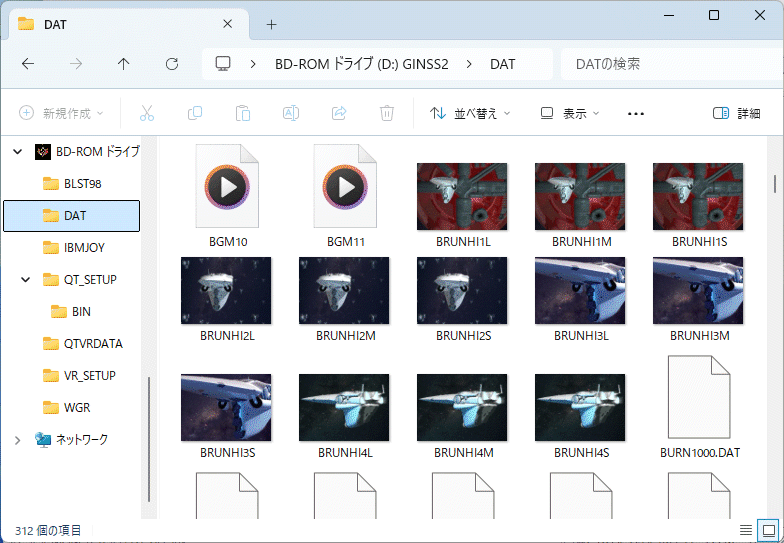Click the network icon beside ネットワーク

point(42,440)
